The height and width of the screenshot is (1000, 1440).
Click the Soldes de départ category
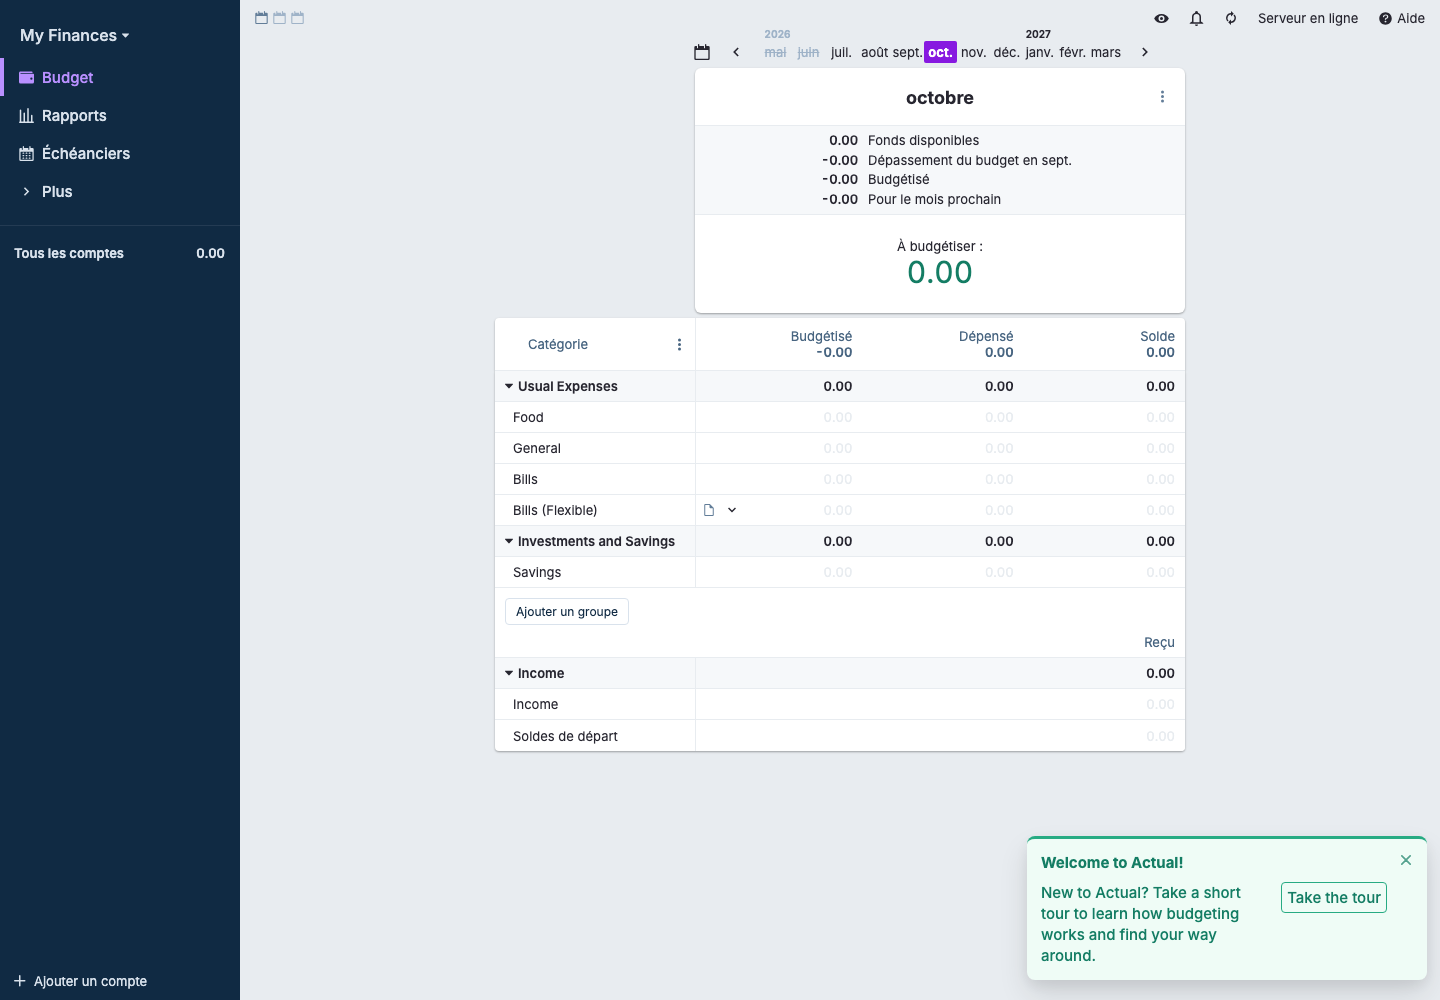click(x=565, y=736)
